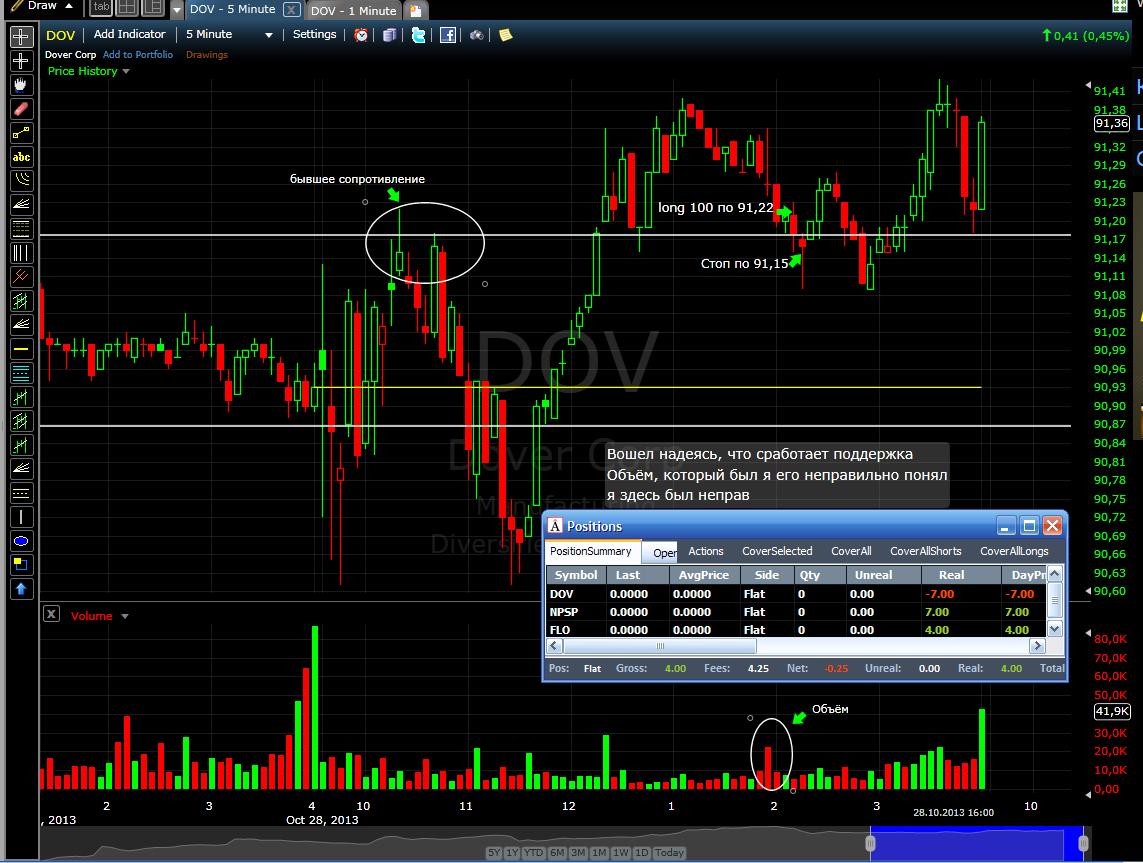Set the chart range to 5Y
The height and width of the screenshot is (863, 1143).
click(494, 852)
